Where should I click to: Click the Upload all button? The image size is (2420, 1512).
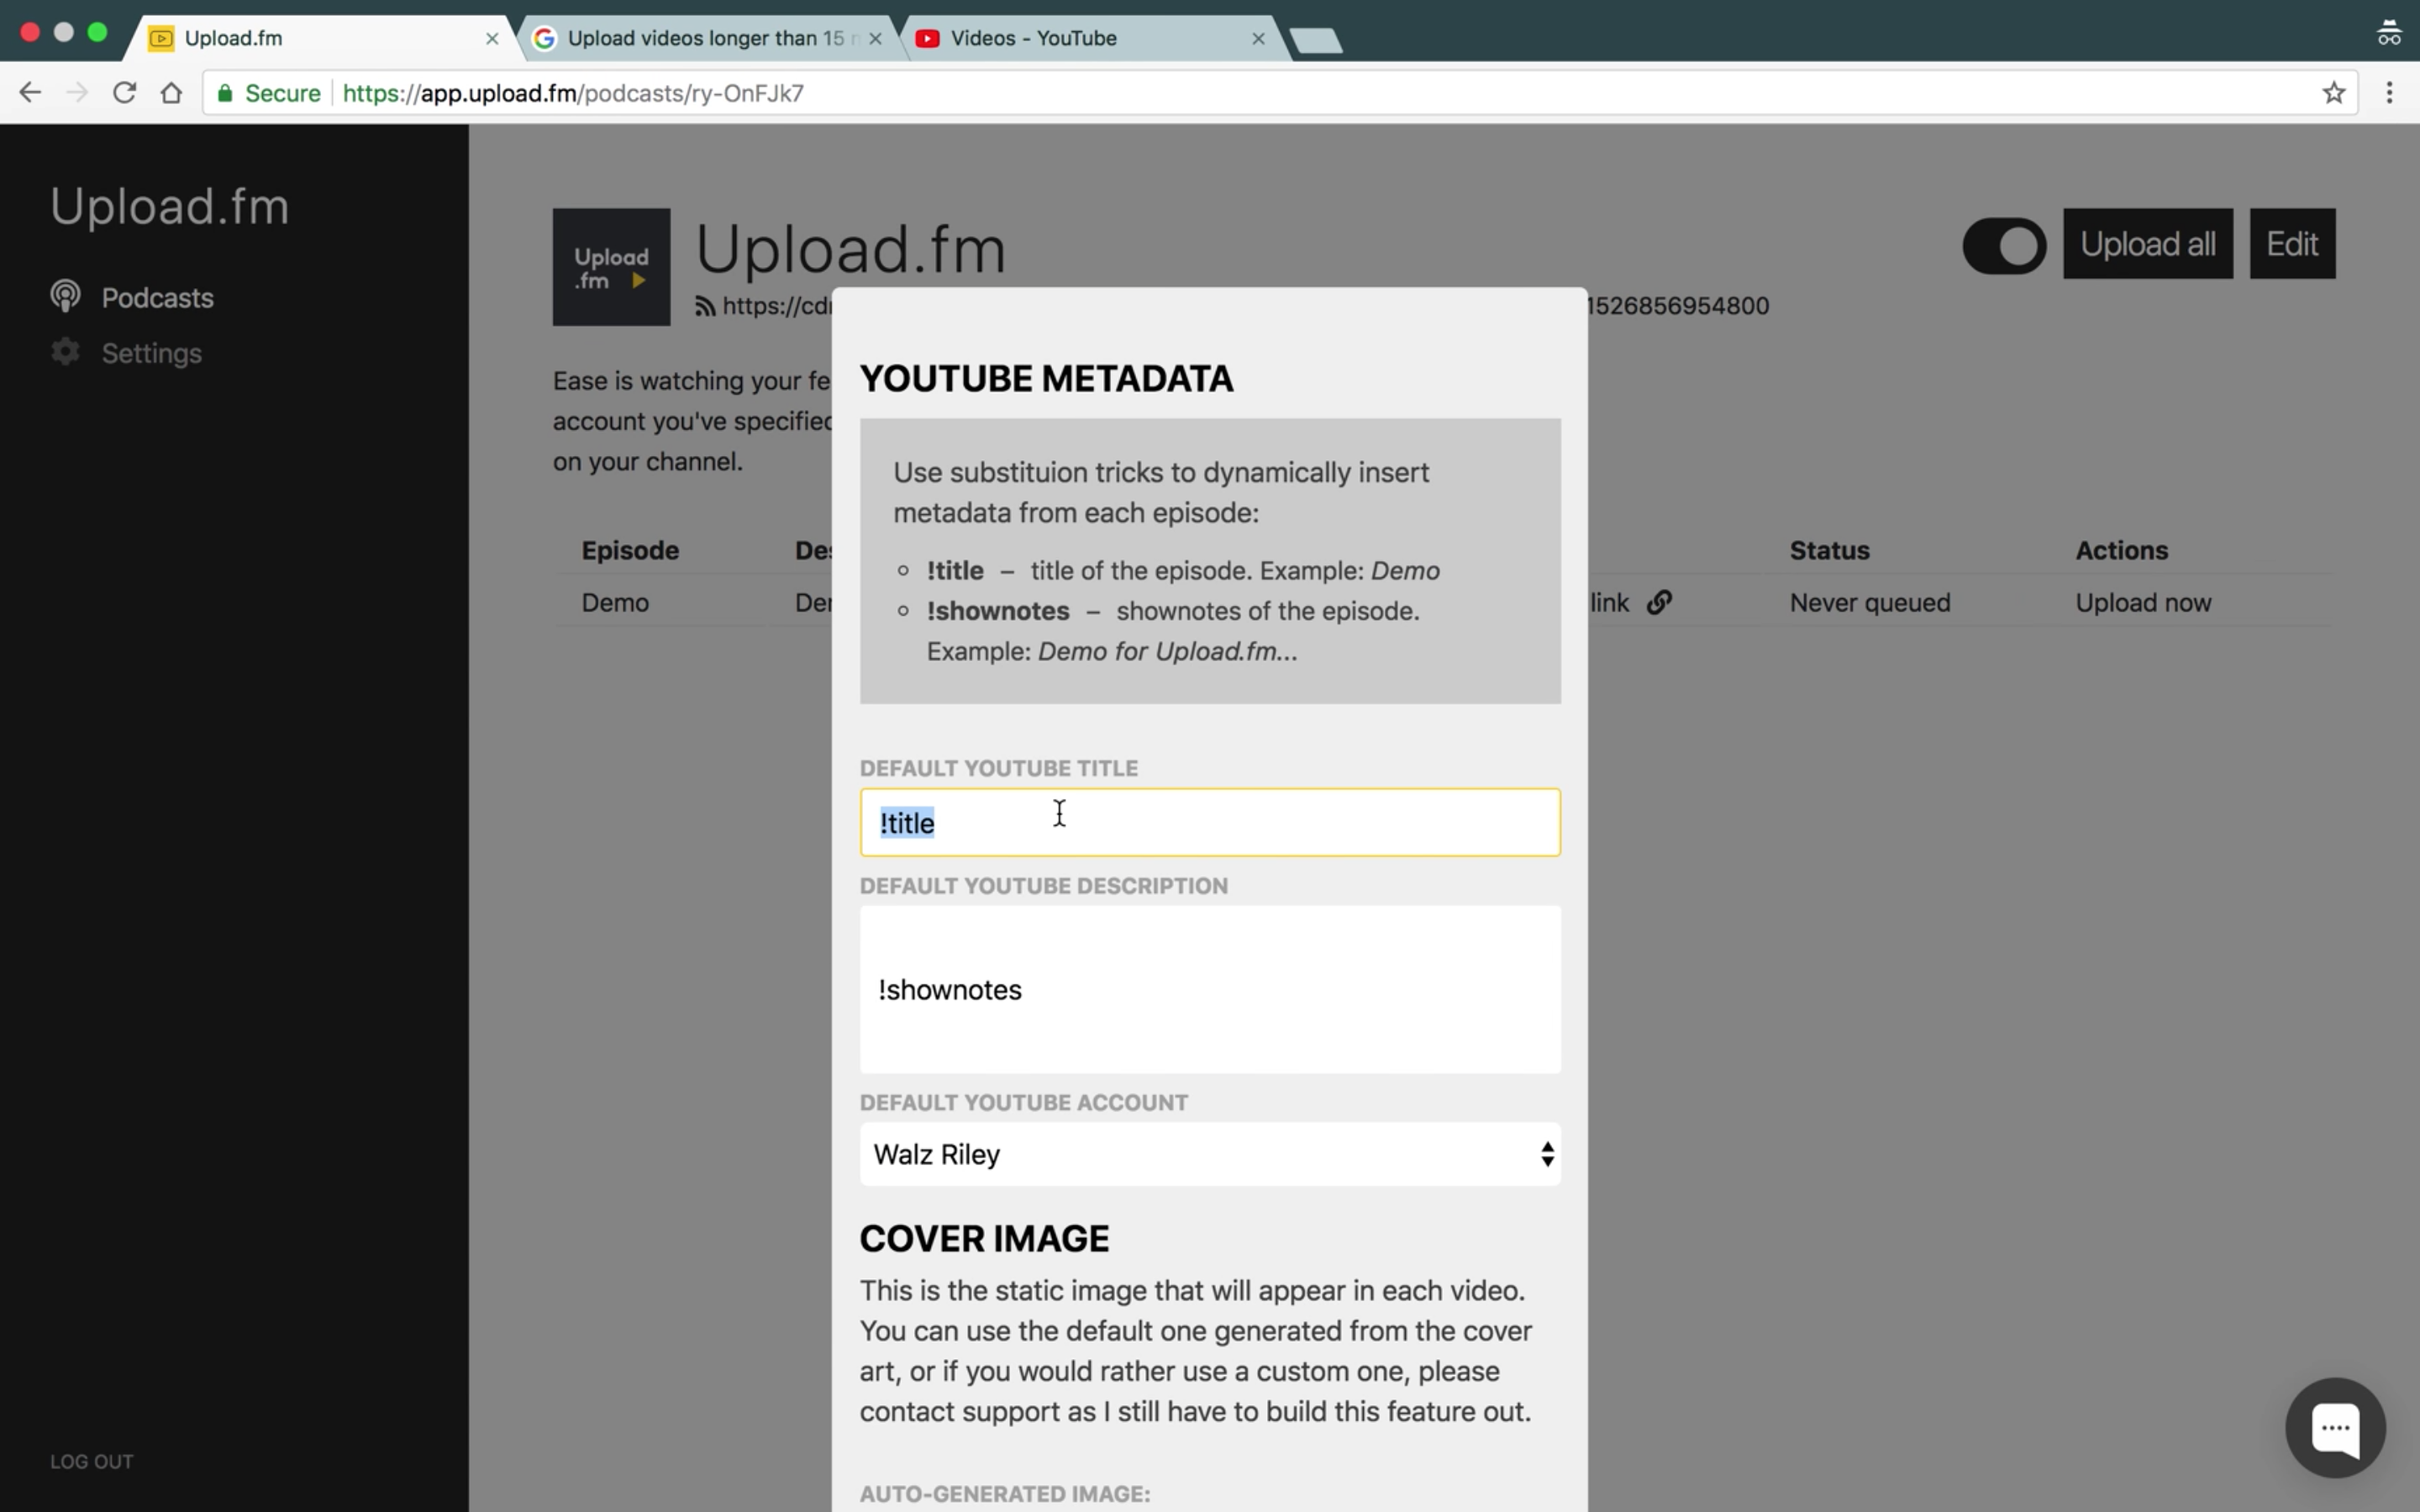pyautogui.click(x=2147, y=244)
